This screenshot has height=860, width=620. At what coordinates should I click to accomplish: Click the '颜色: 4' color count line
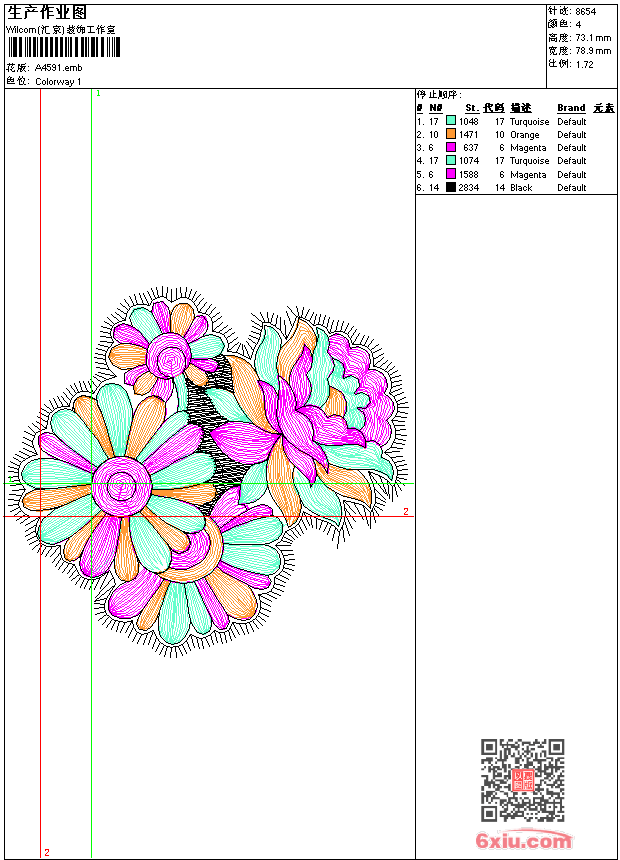tap(565, 25)
